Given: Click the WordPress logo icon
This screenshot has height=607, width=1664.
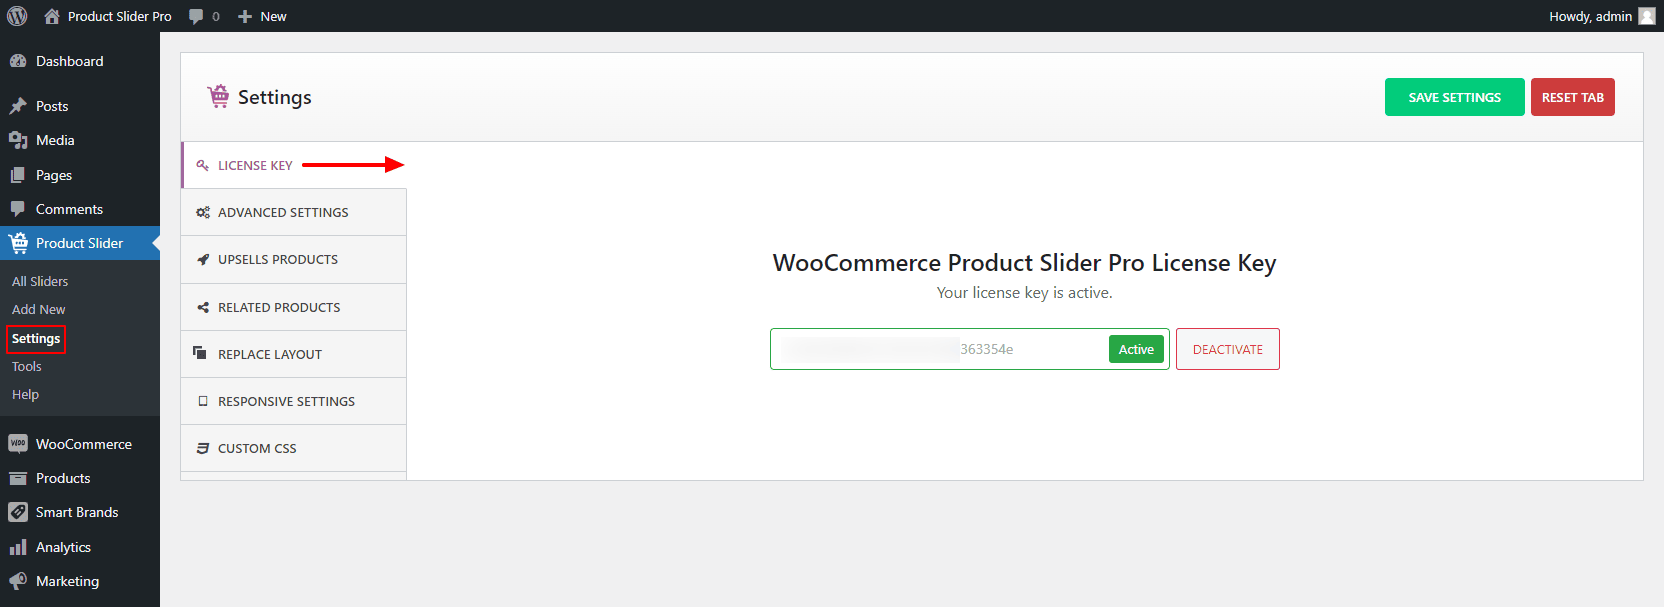Looking at the screenshot, I should coord(17,16).
